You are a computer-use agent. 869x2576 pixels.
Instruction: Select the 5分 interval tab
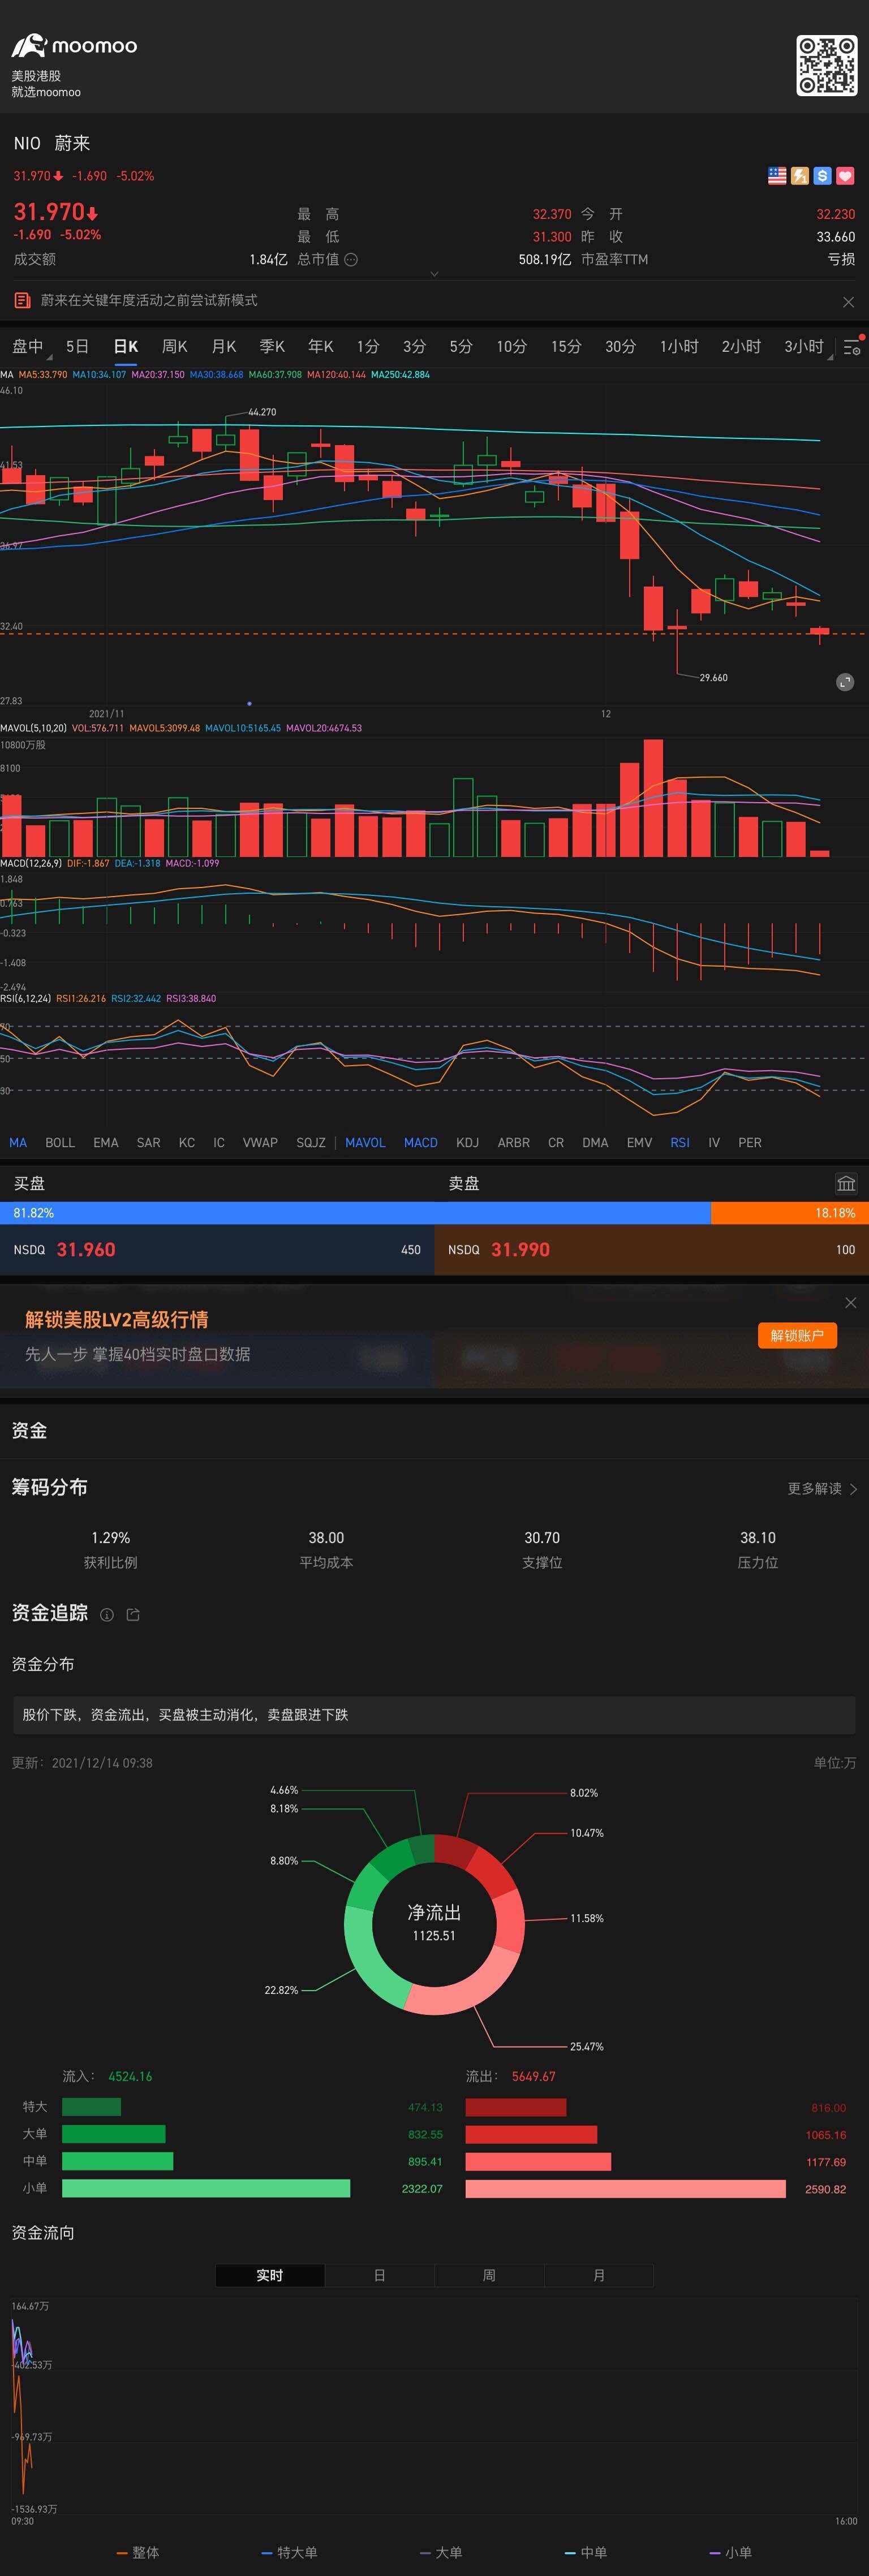point(461,346)
